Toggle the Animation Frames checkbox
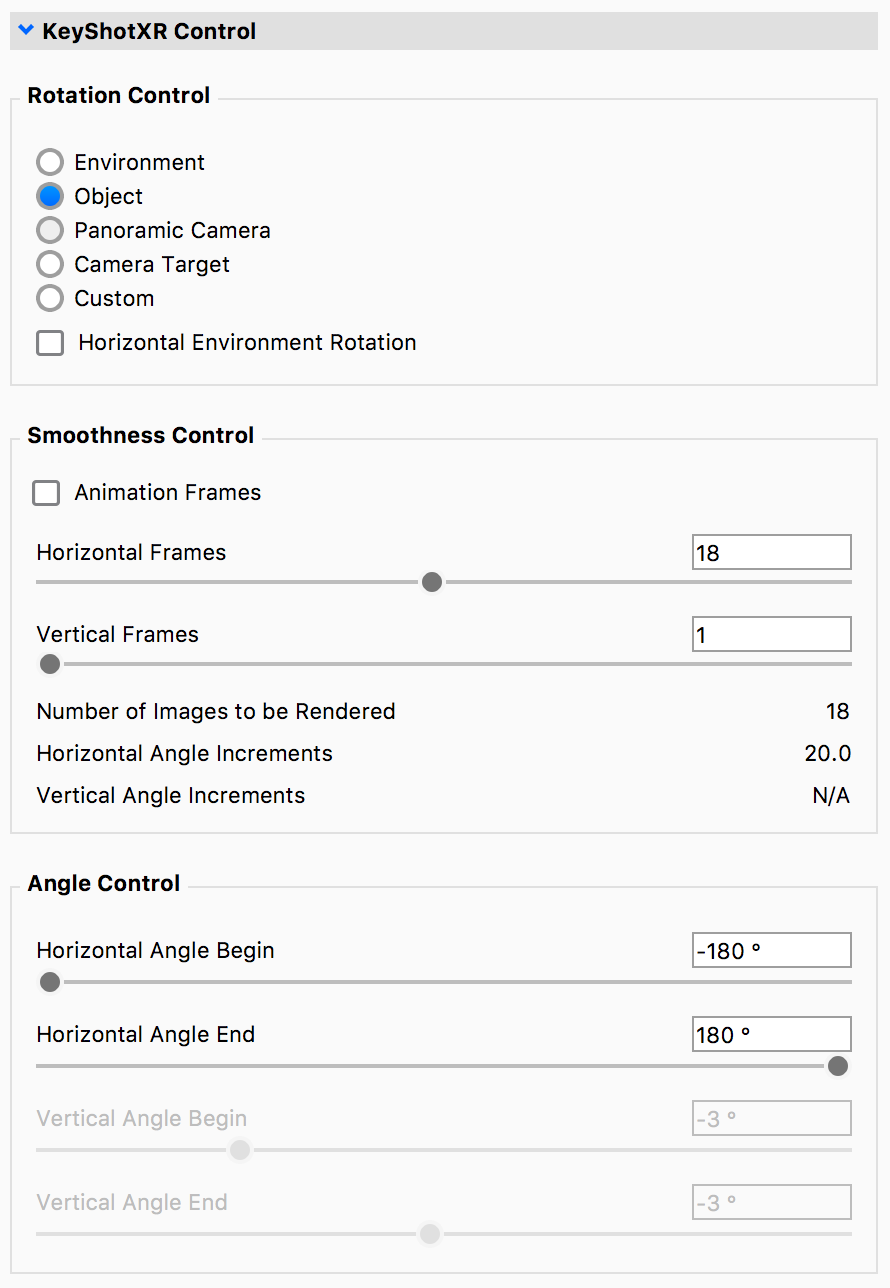 pos(46,492)
